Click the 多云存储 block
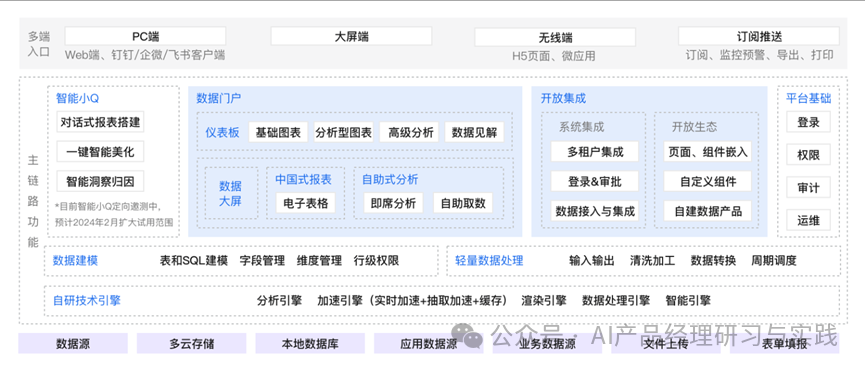865x370 pixels. coord(191,344)
